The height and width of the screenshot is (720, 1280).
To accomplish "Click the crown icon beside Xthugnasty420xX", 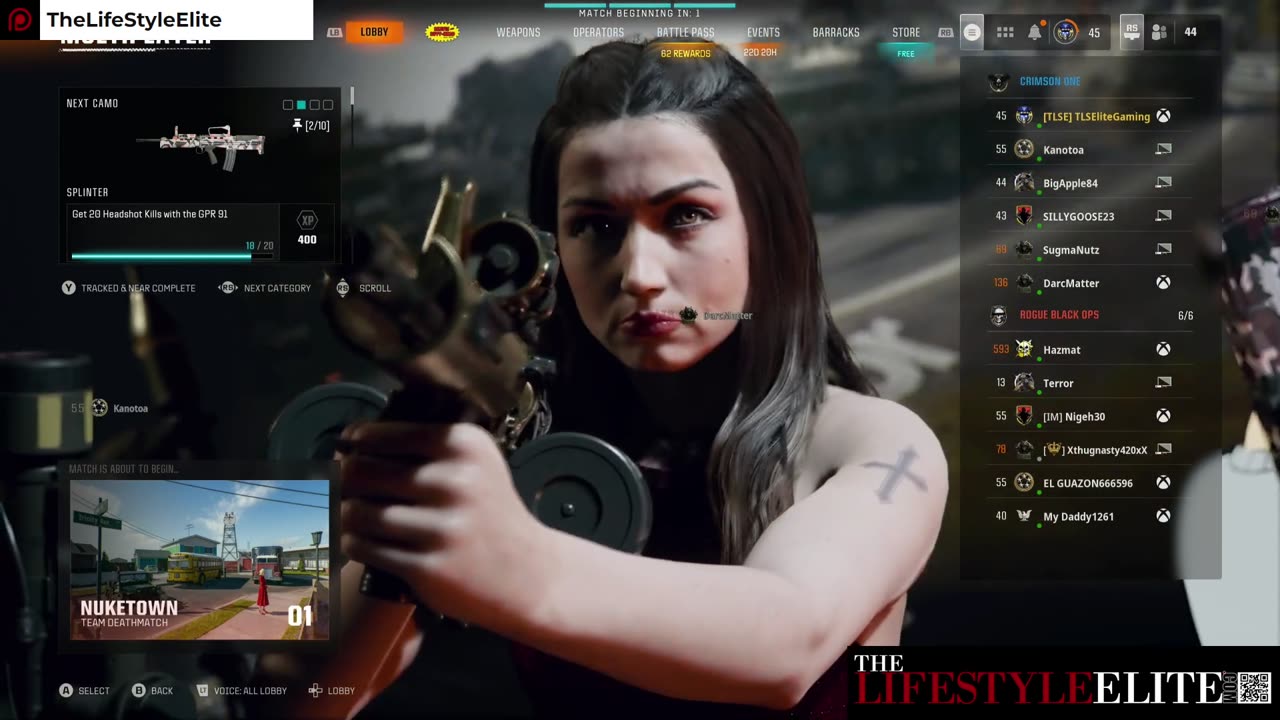I will pos(1053,450).
